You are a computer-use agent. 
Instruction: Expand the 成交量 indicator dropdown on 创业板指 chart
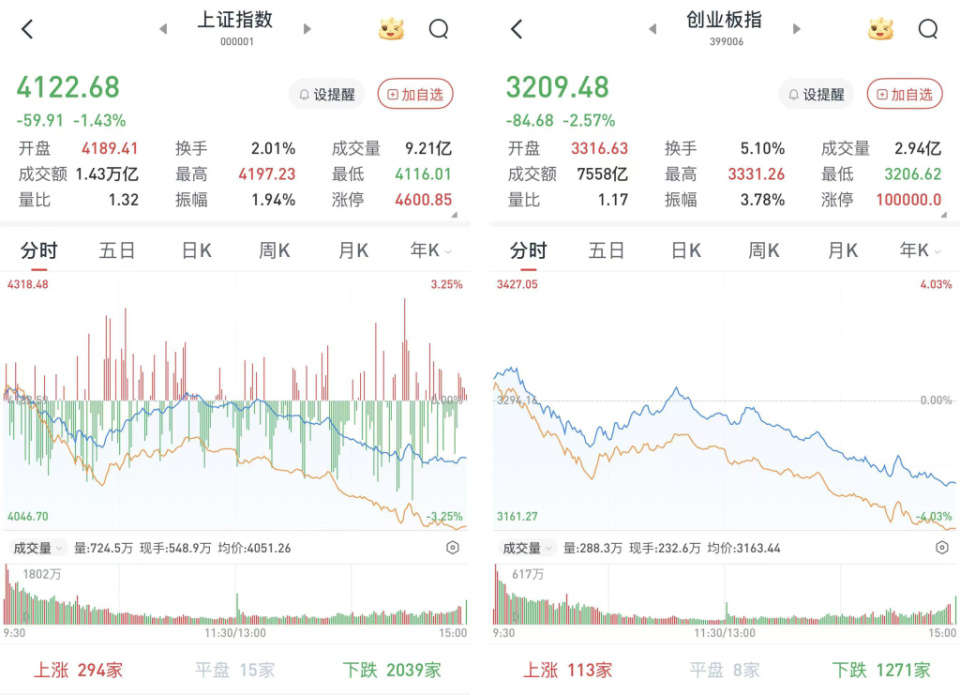[527, 548]
